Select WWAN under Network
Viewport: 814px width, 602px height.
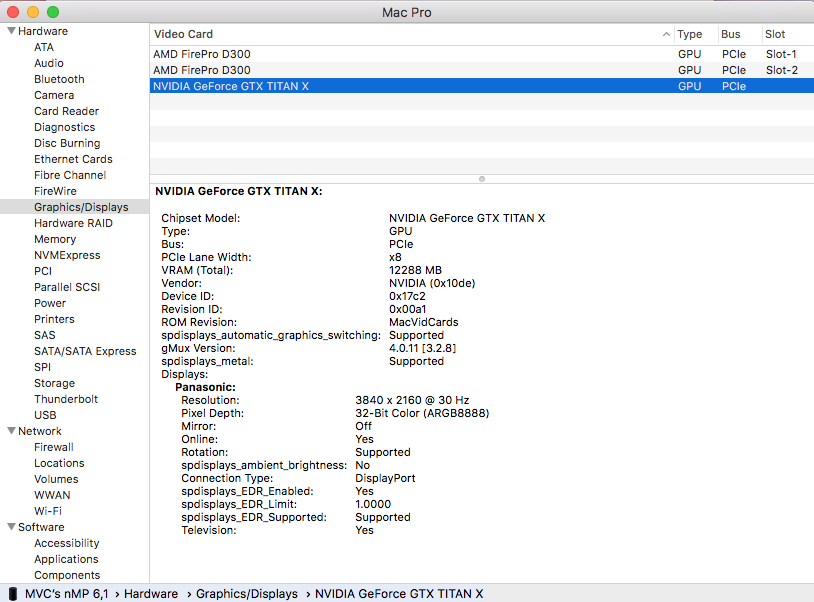pyautogui.click(x=52, y=495)
